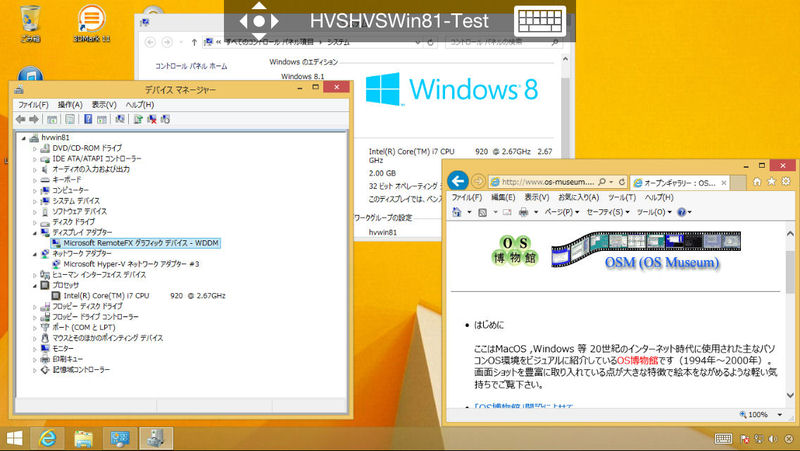Open 編集(E) menu in Internet Explorer
The width and height of the screenshot is (800, 451).
pyautogui.click(x=503, y=197)
